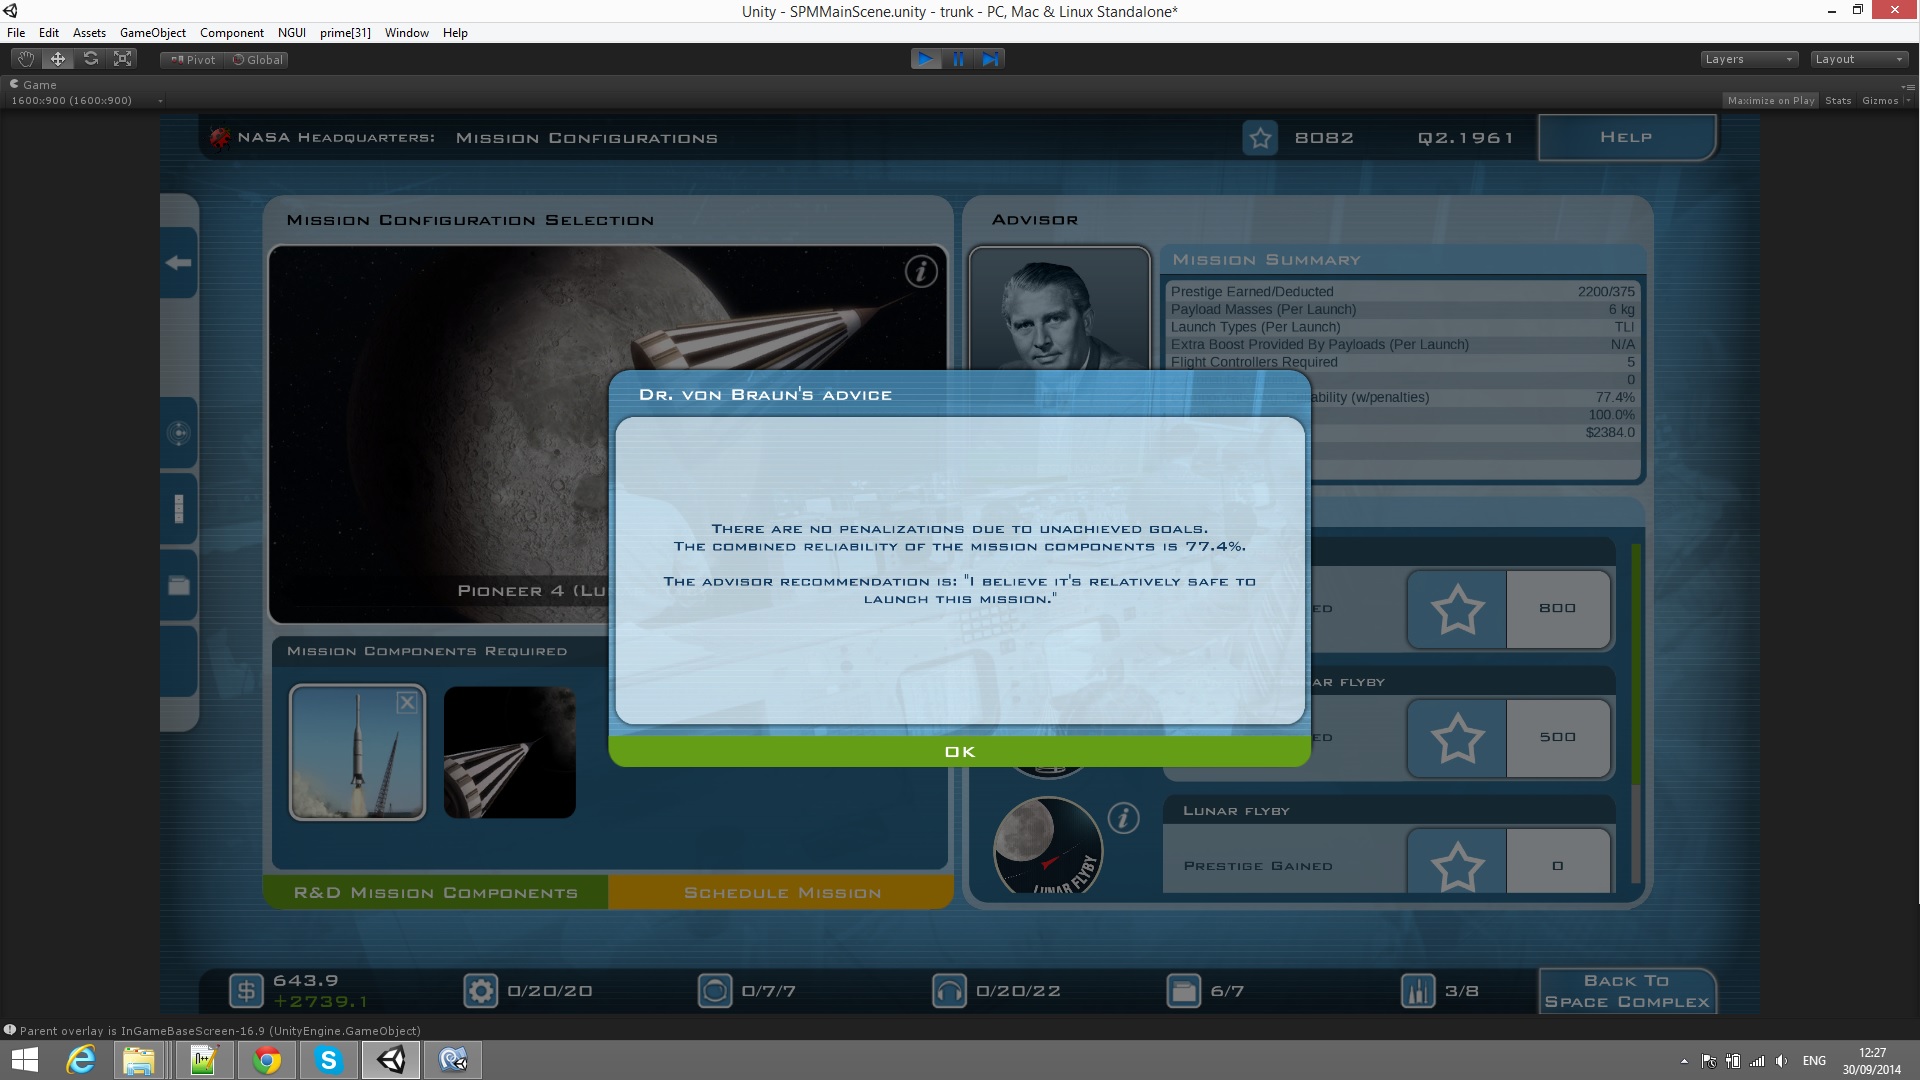Click the prestige star icon in header
Screen dimensions: 1920x1080
tap(1260, 138)
